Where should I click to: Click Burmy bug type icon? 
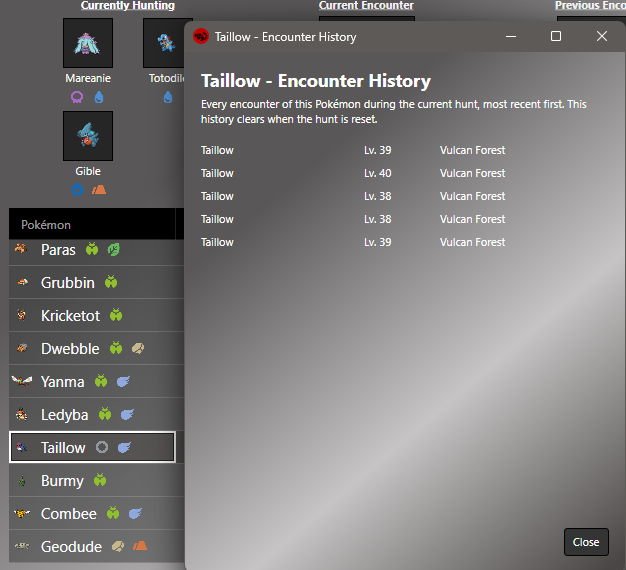[100, 480]
